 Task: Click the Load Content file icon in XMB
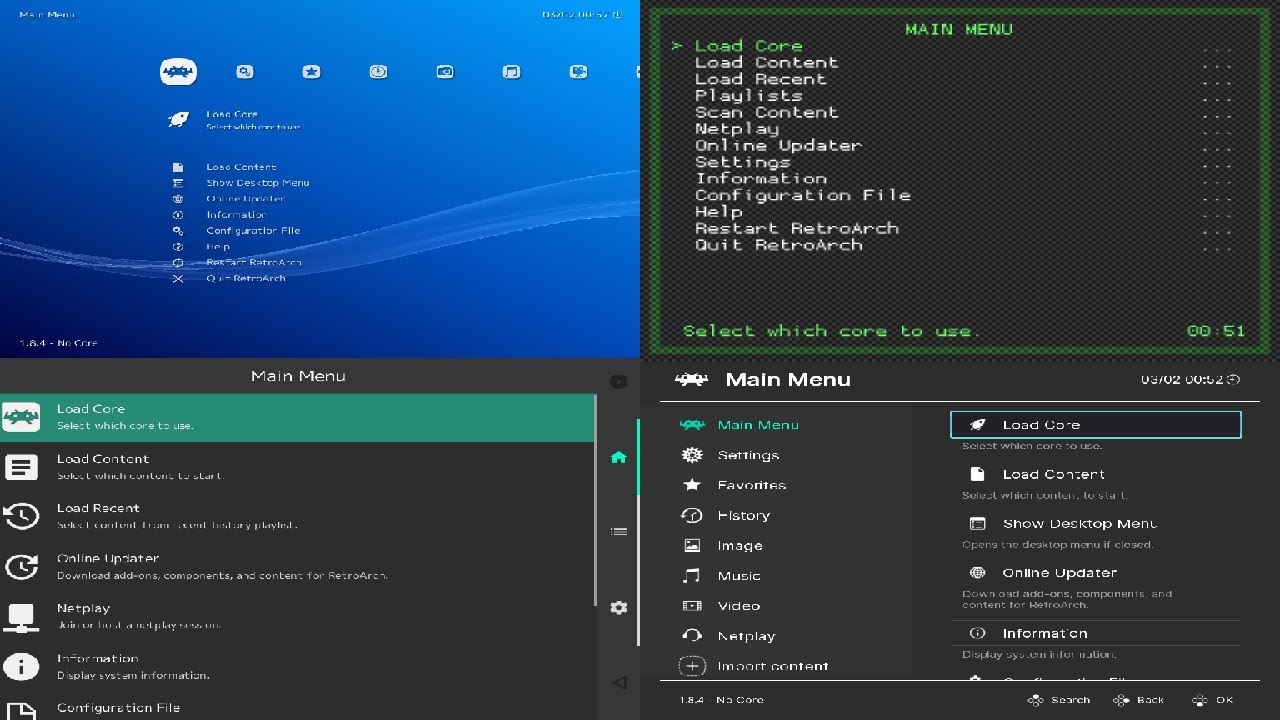[x=178, y=167]
